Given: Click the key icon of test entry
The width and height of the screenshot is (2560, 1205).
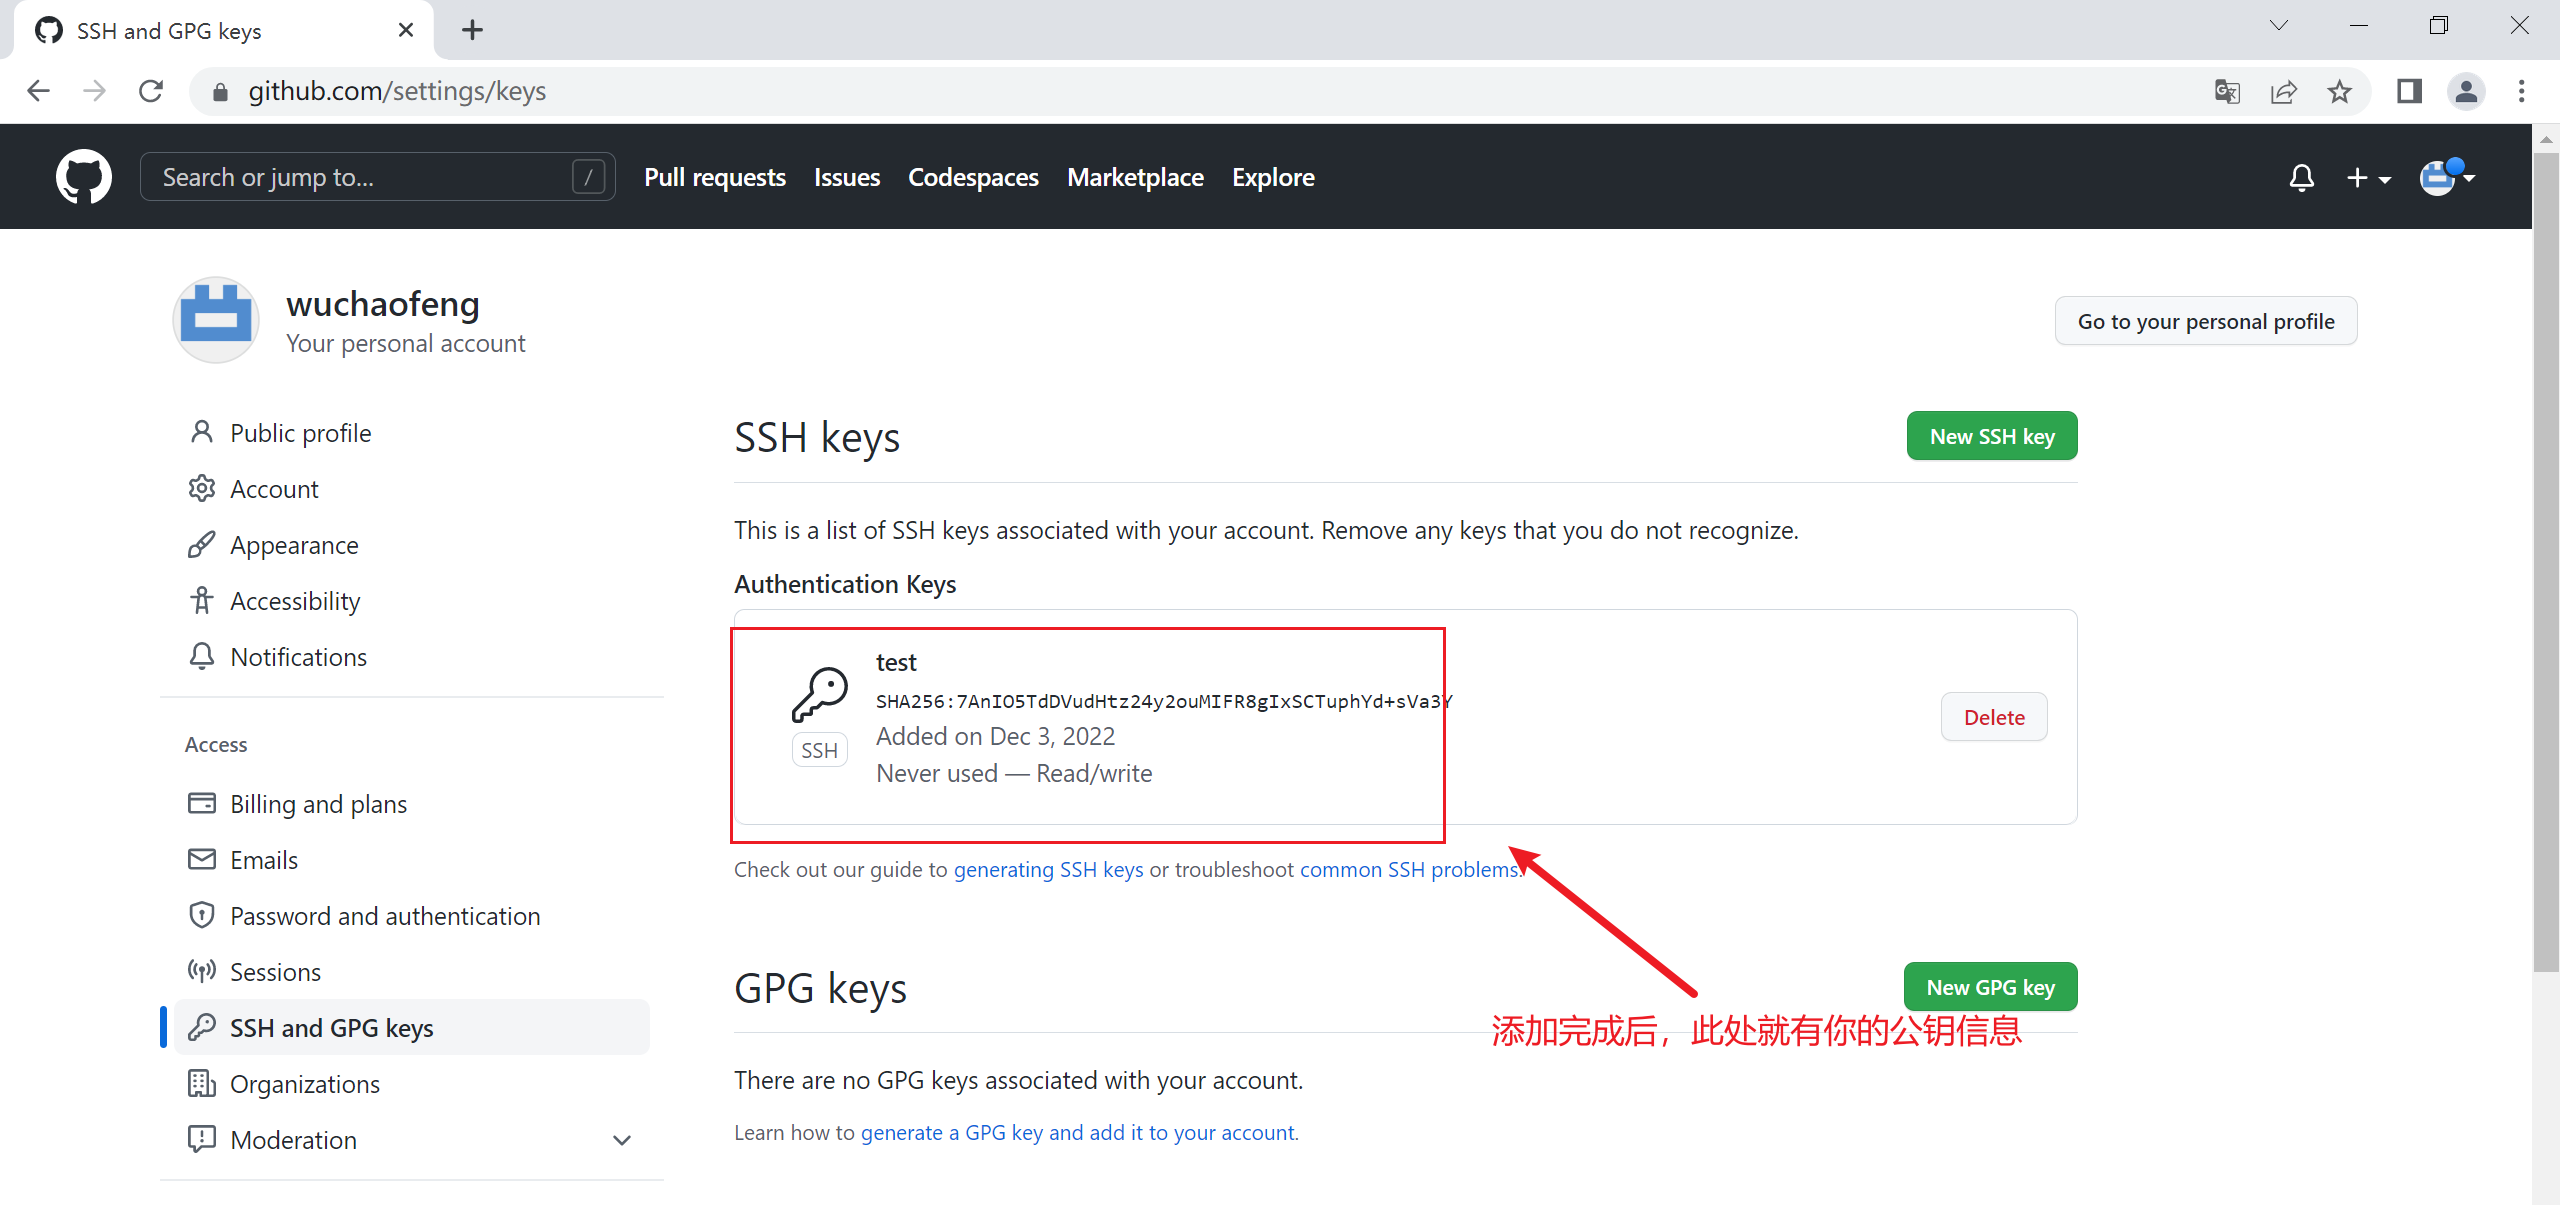Looking at the screenshot, I should click(x=820, y=694).
